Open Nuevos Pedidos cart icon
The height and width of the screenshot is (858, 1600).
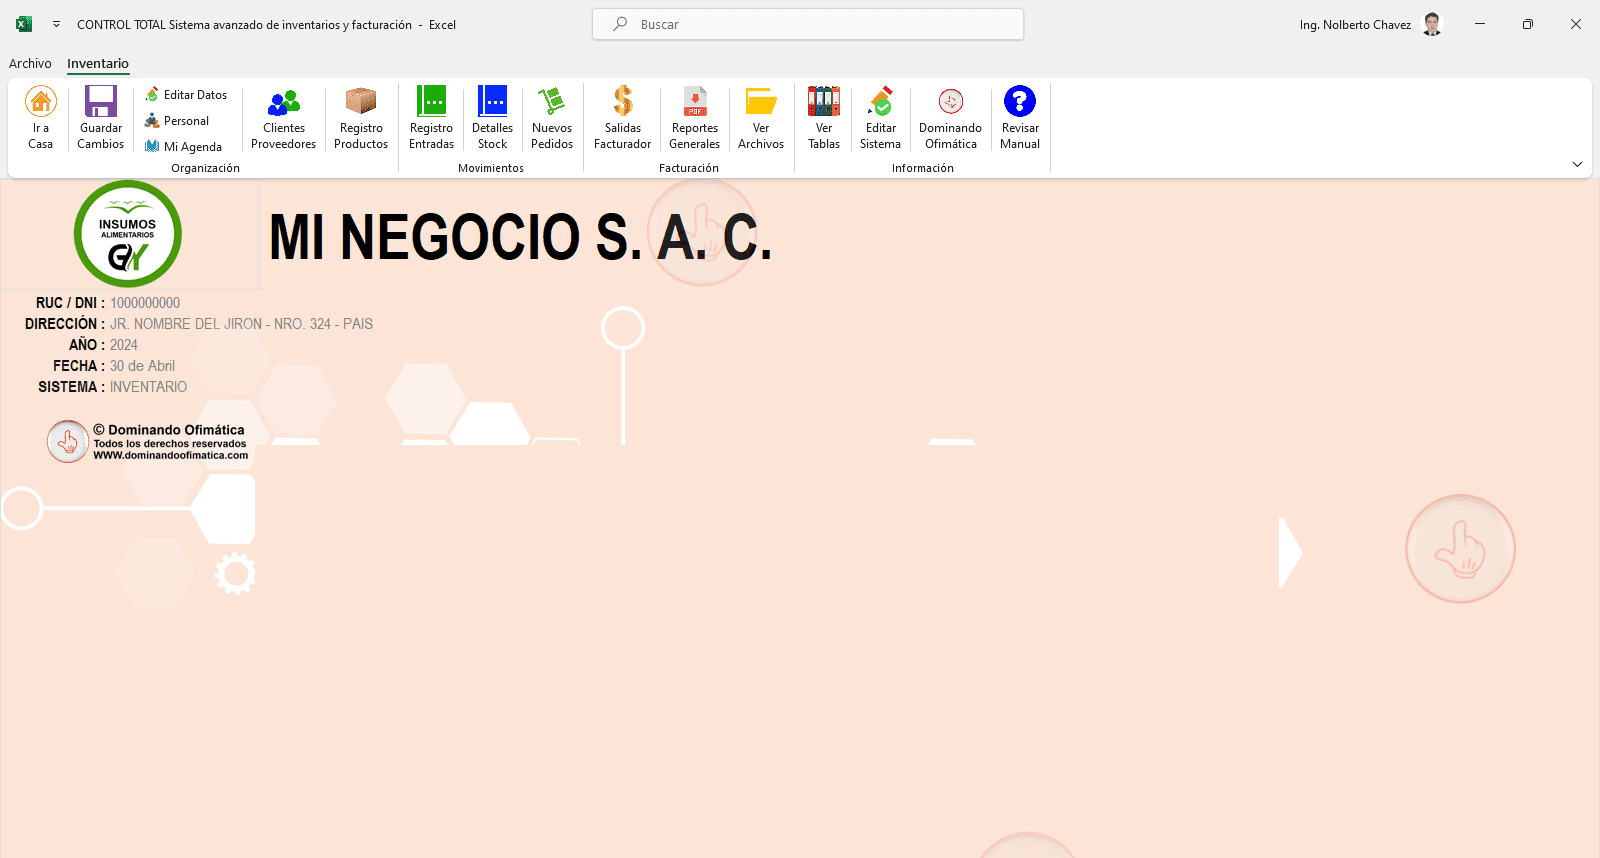[552, 102]
